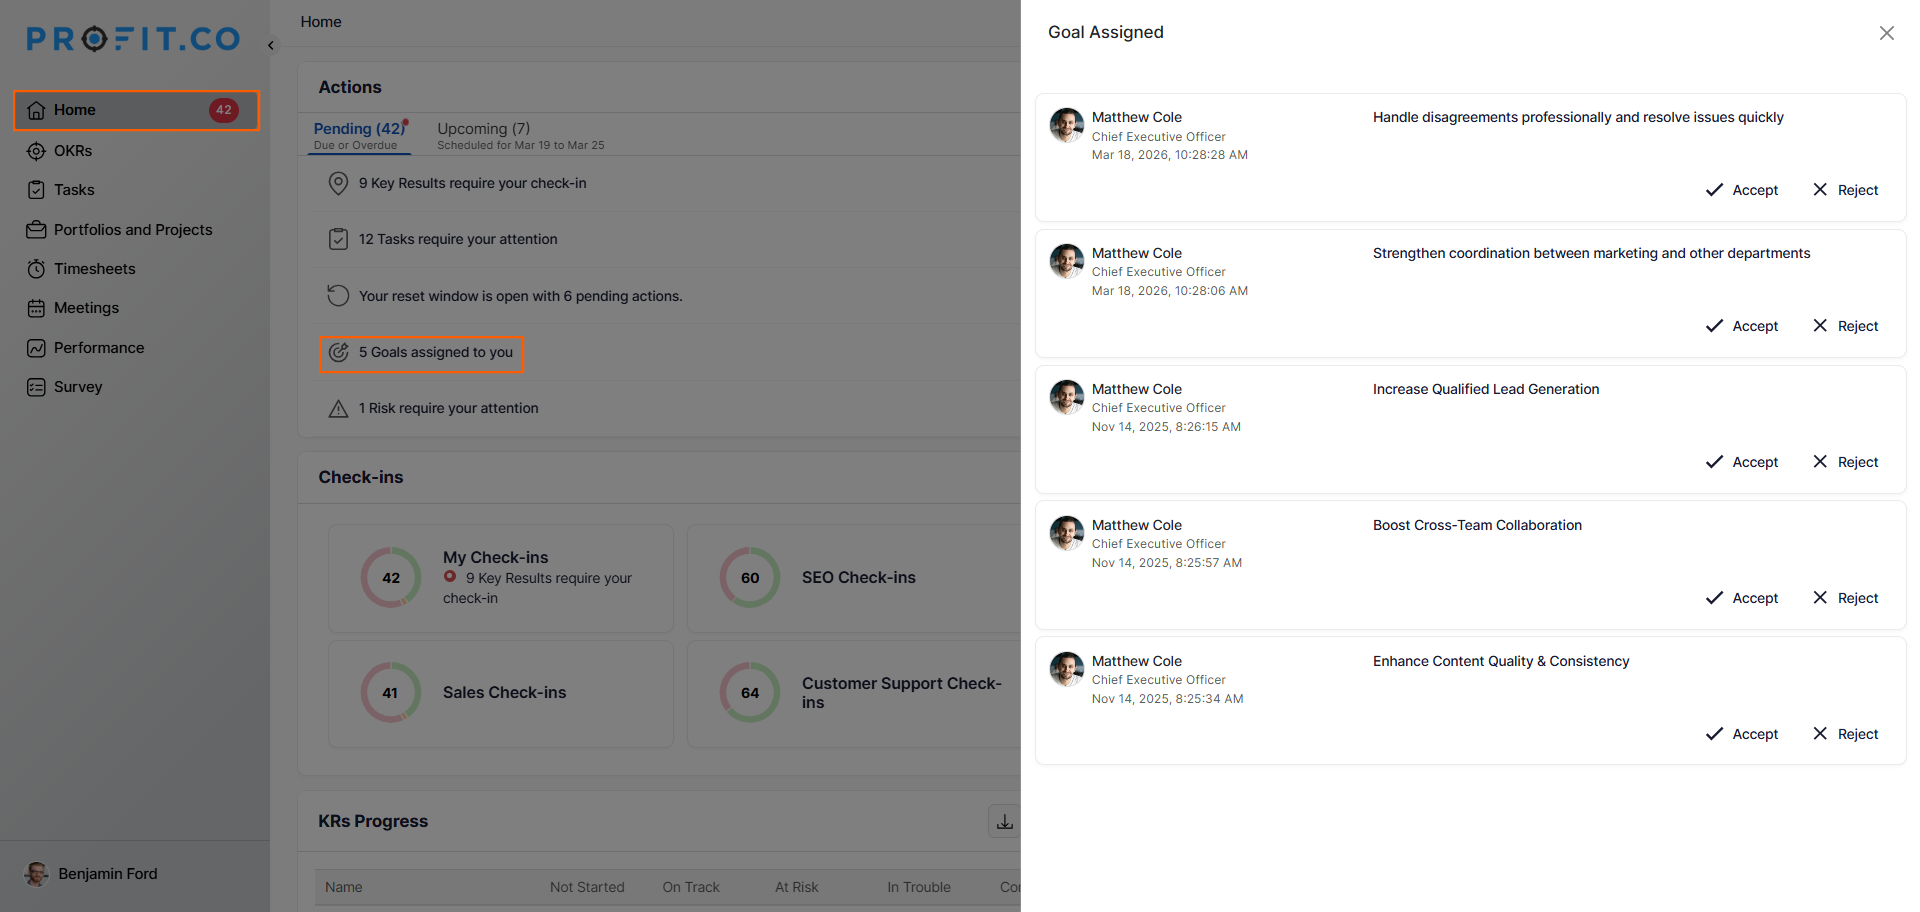
Task: Open the 12 Tasks require attention item
Action: (x=458, y=239)
